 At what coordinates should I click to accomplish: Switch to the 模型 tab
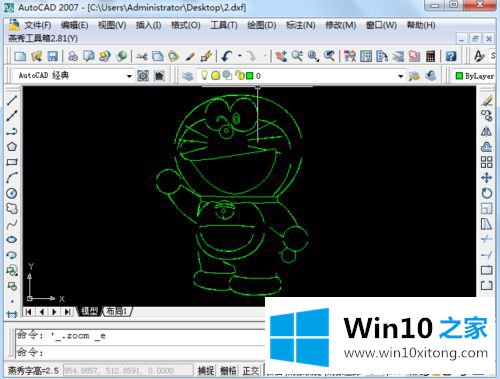[90, 312]
